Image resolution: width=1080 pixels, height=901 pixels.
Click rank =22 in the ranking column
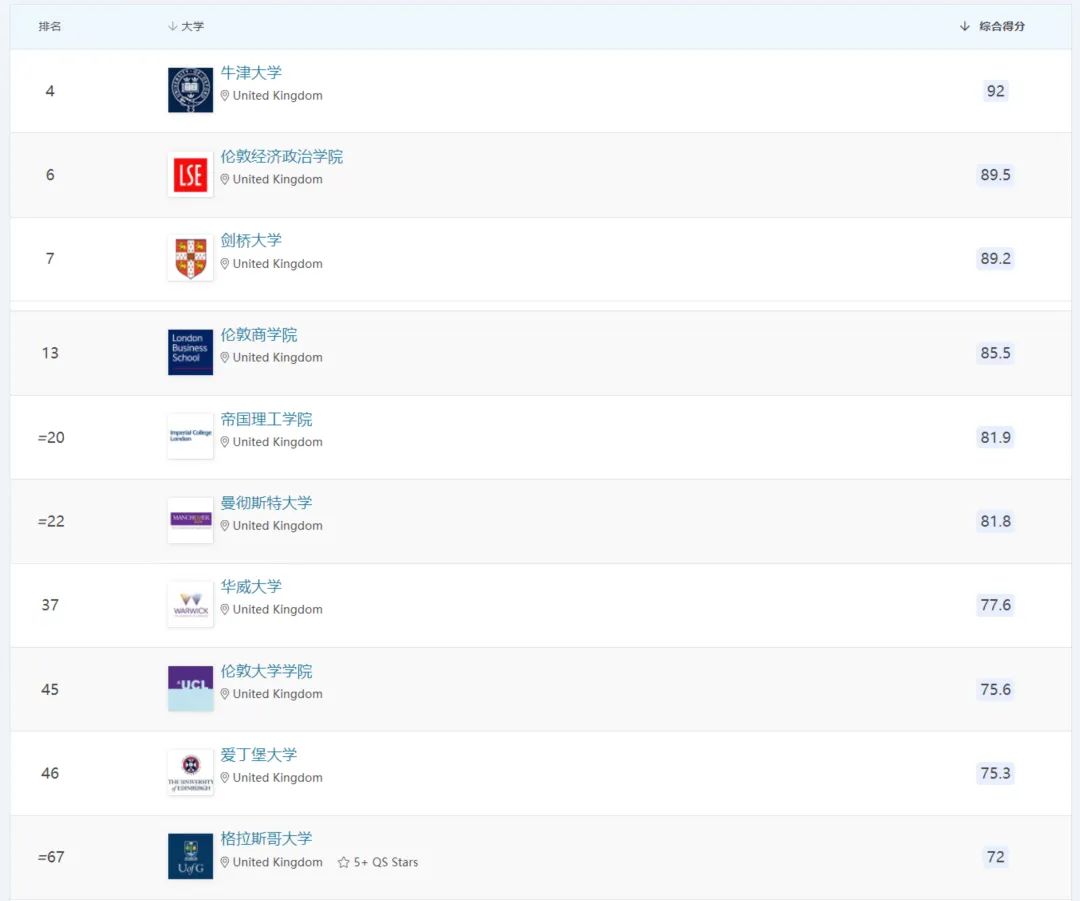coord(51,521)
